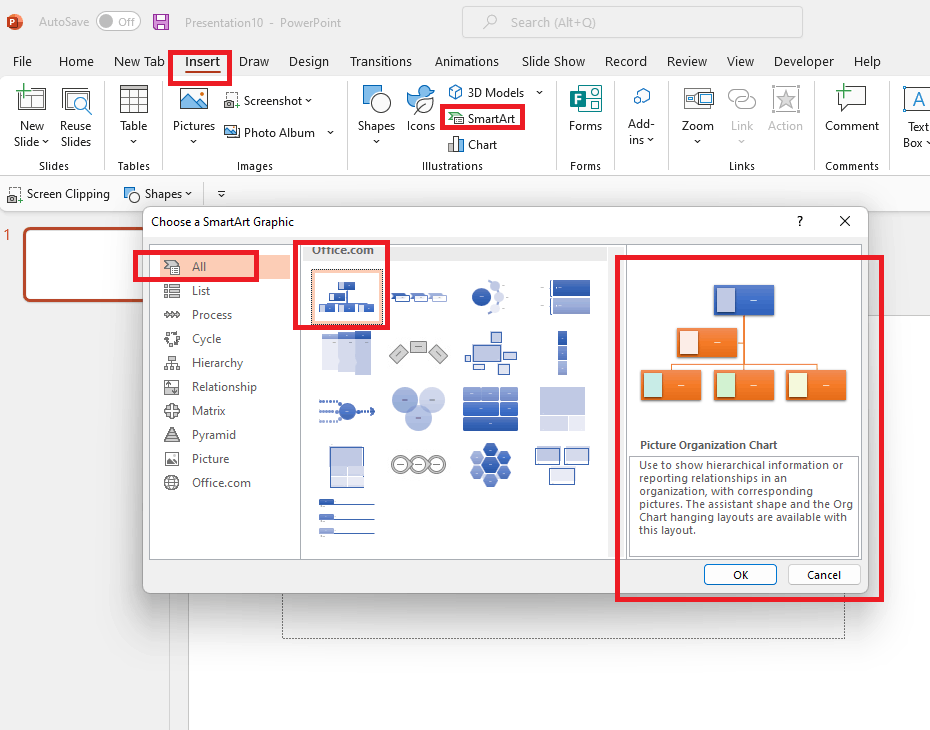Insert a Chart from ribbon
Screen dimensions: 930x730
tap(473, 145)
